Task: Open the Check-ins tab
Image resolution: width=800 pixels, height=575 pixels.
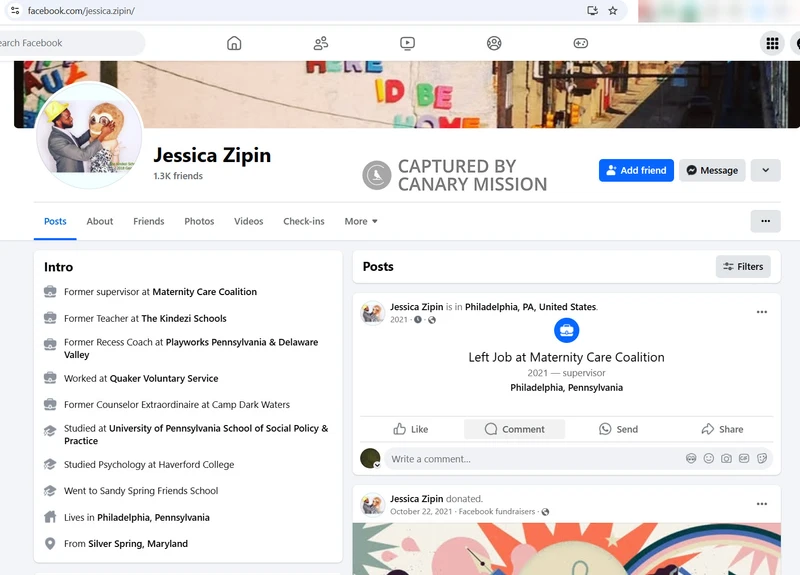Action: coord(304,221)
